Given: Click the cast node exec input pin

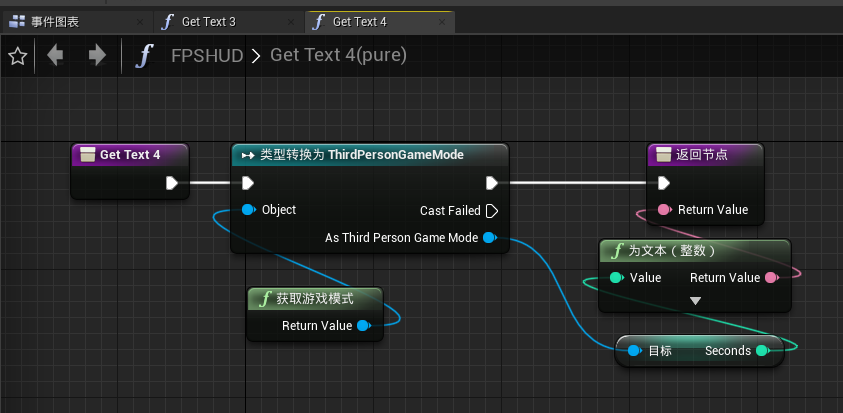Looking at the screenshot, I should click(247, 183).
